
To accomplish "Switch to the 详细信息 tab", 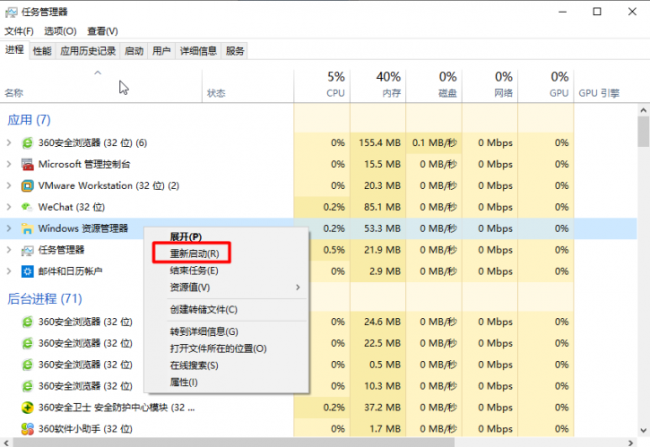I will (x=198, y=51).
